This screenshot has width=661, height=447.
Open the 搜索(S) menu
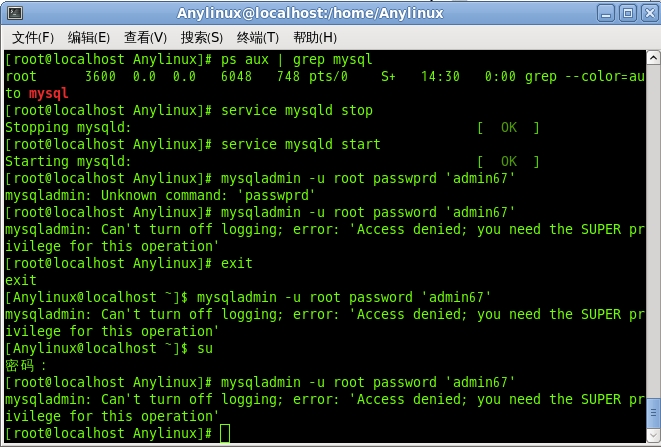pyautogui.click(x=202, y=38)
